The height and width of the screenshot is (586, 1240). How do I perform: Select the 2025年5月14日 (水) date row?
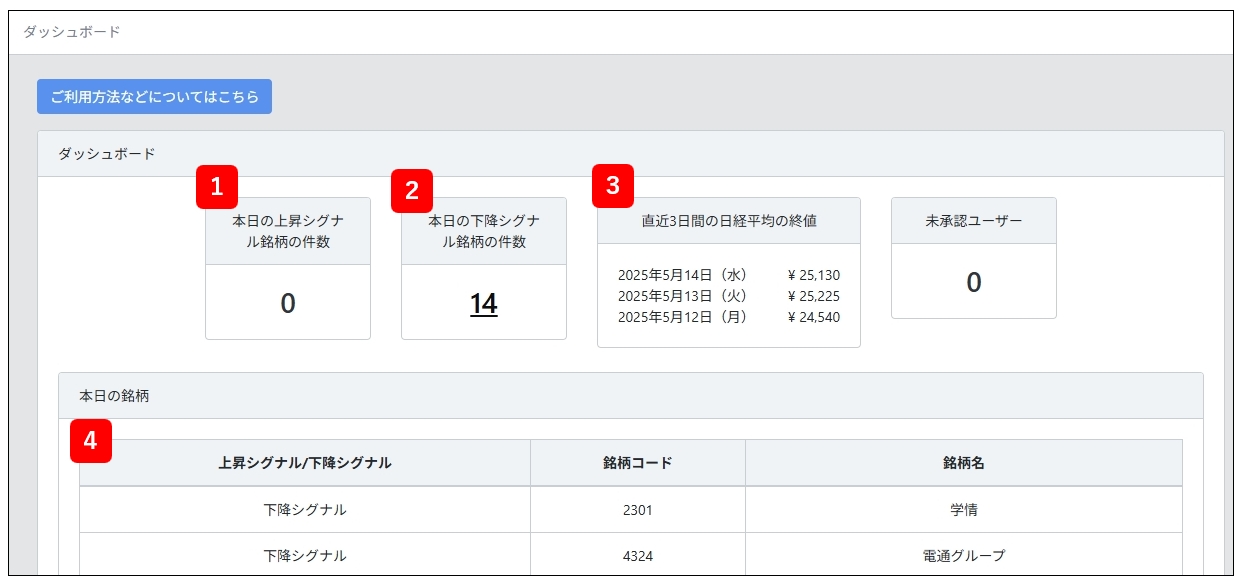[682, 275]
